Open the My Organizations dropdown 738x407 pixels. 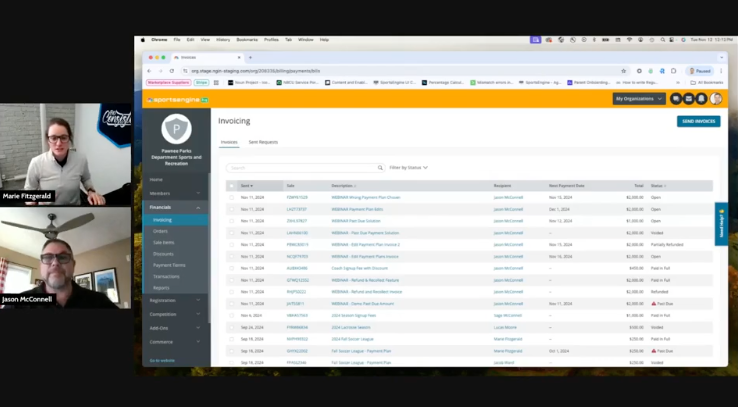[639, 99]
